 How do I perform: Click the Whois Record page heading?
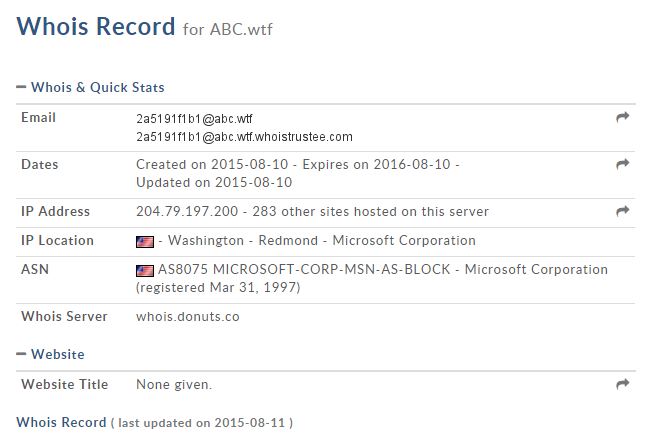pos(96,27)
